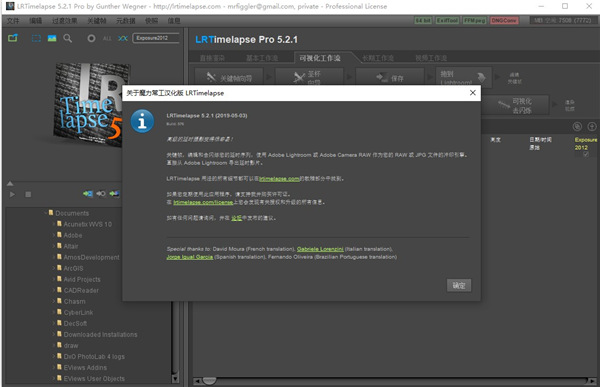
Task: Expand the AmosDevelopment folder
Action: tap(54, 257)
